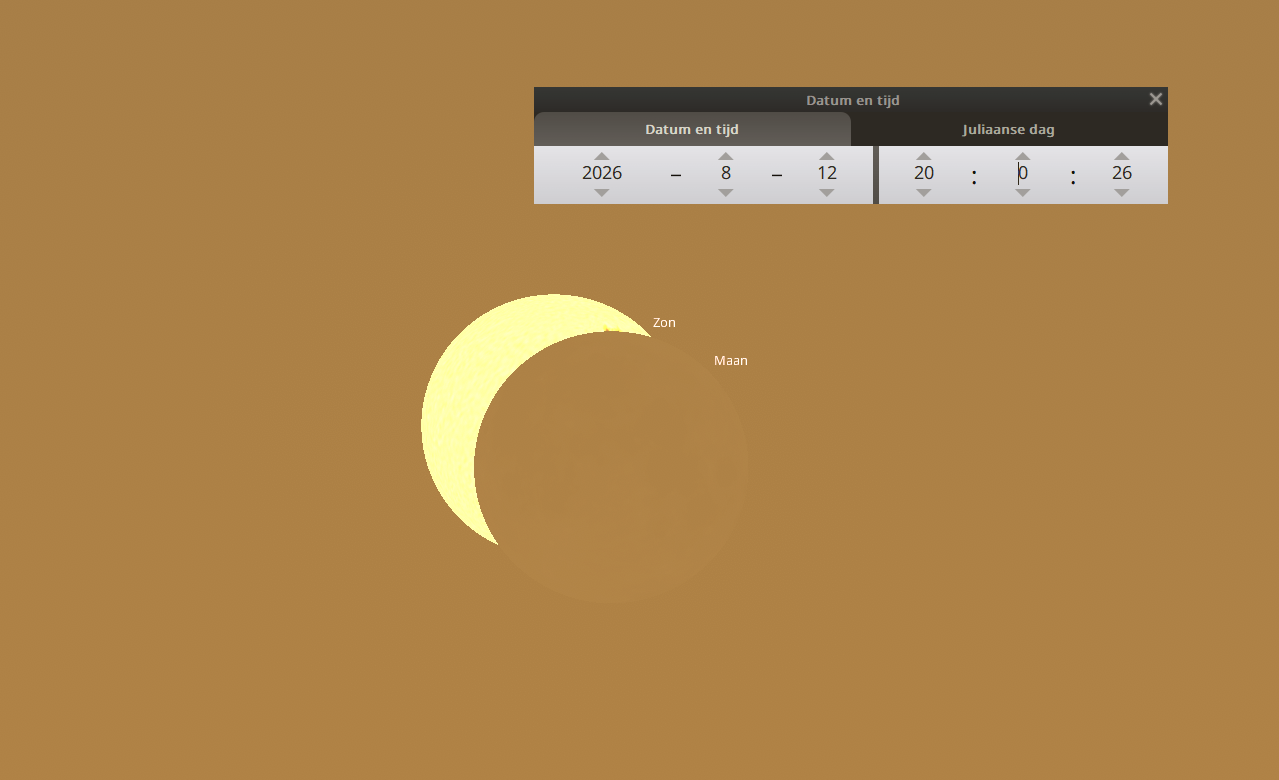Select the Moon disc labeled Maan
The height and width of the screenshot is (780, 1279).
(620, 470)
